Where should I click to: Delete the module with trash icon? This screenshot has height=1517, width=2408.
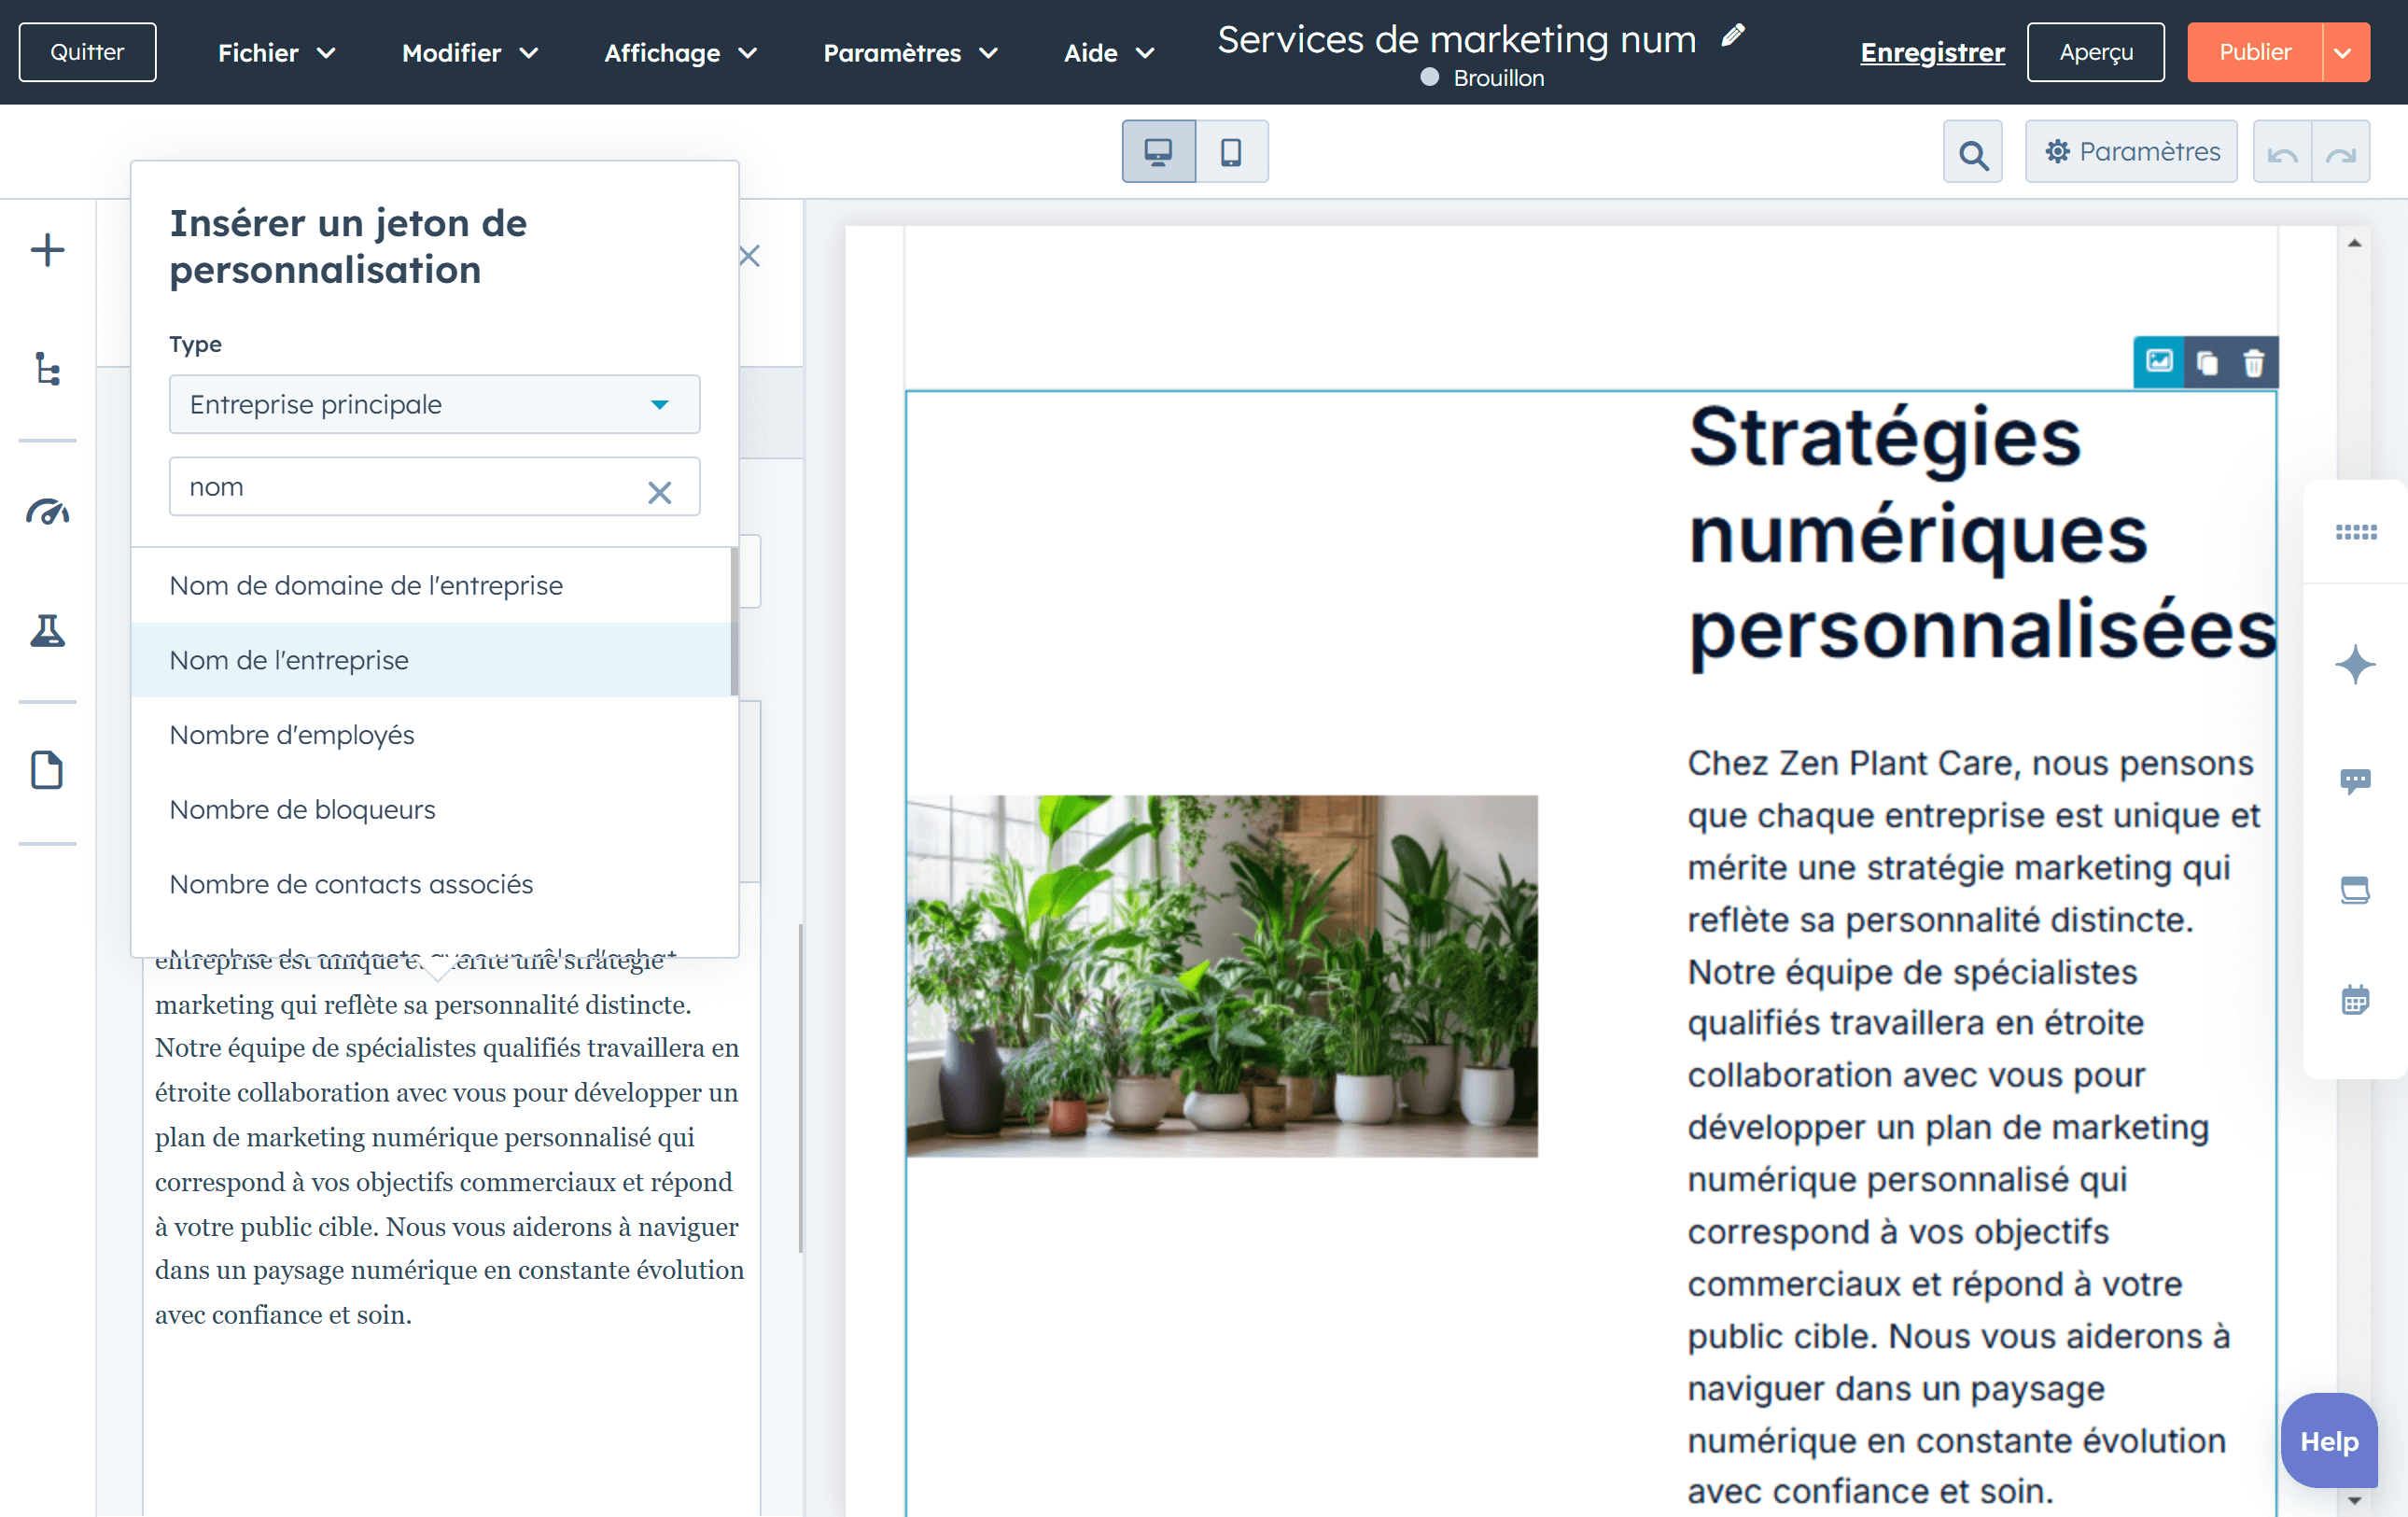click(2253, 363)
